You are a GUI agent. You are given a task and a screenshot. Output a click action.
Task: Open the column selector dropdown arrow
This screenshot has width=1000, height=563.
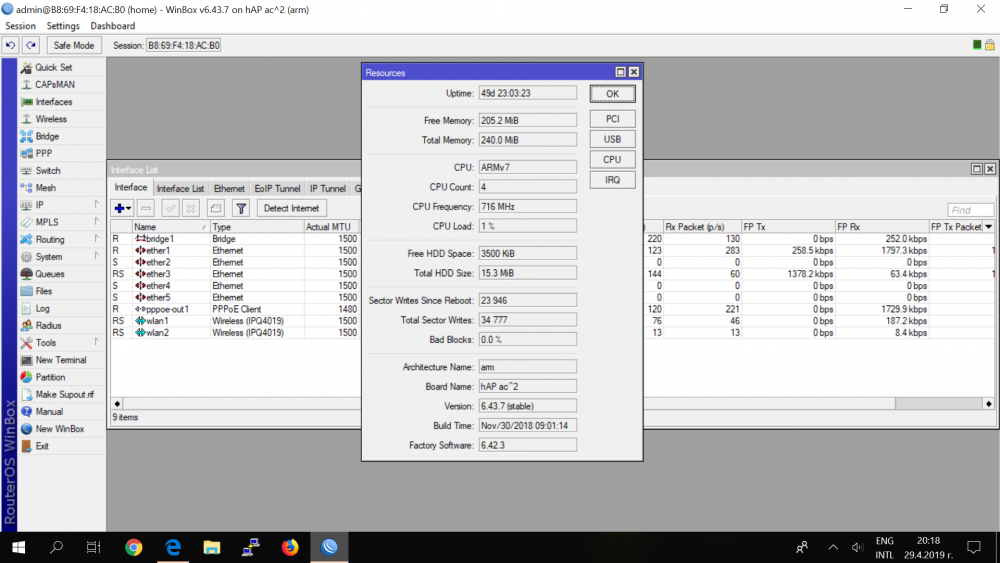(x=989, y=227)
